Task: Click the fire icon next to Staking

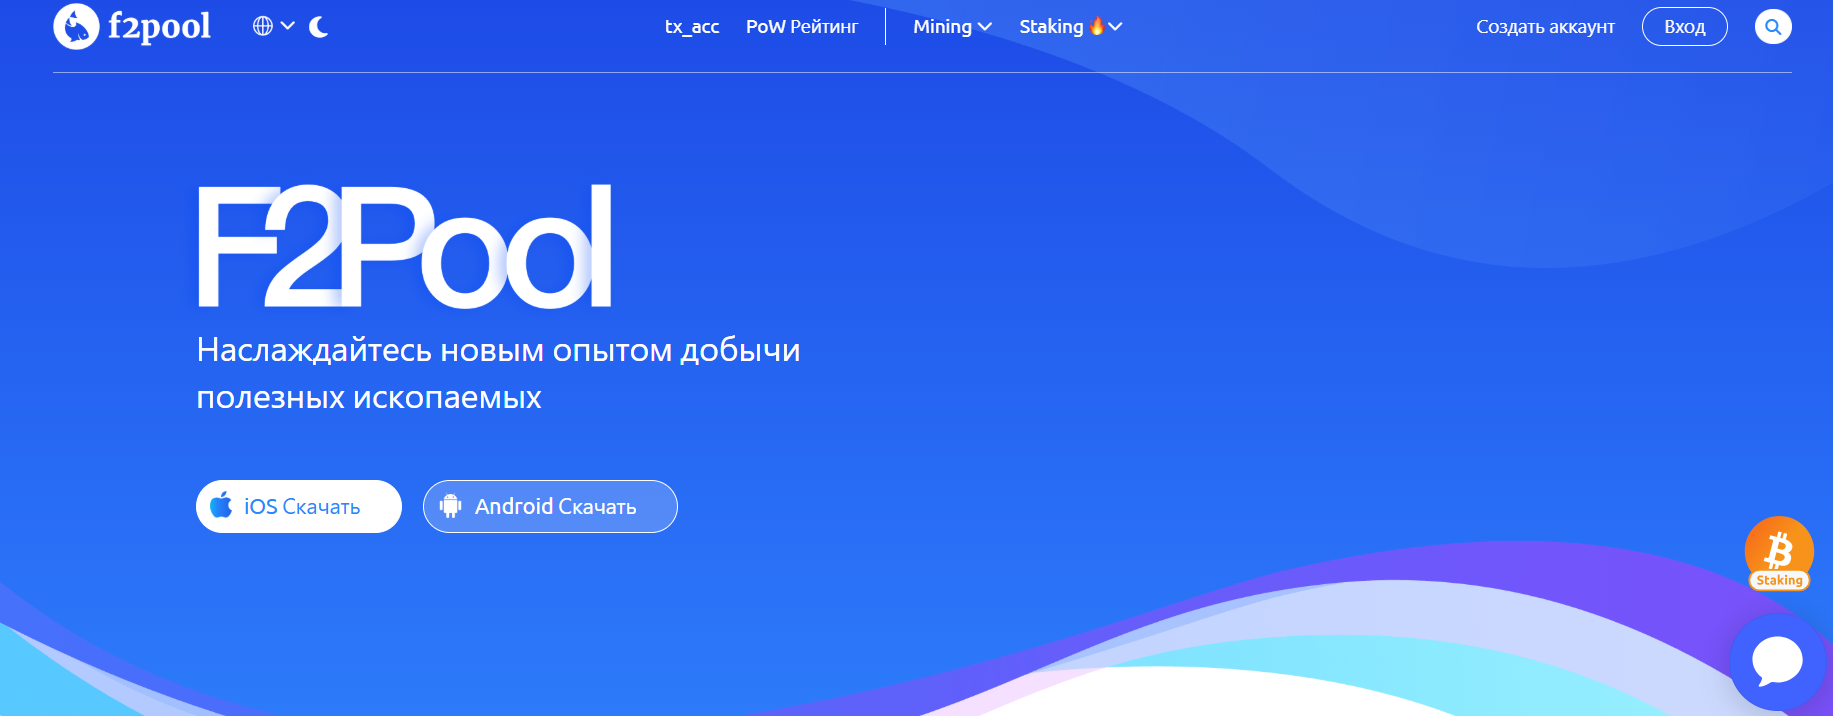Action: pos(1097,26)
